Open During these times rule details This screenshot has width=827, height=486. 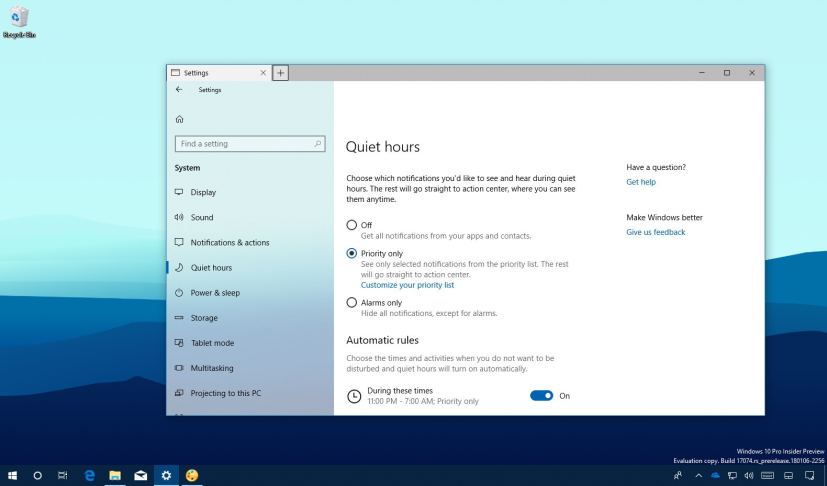click(423, 396)
